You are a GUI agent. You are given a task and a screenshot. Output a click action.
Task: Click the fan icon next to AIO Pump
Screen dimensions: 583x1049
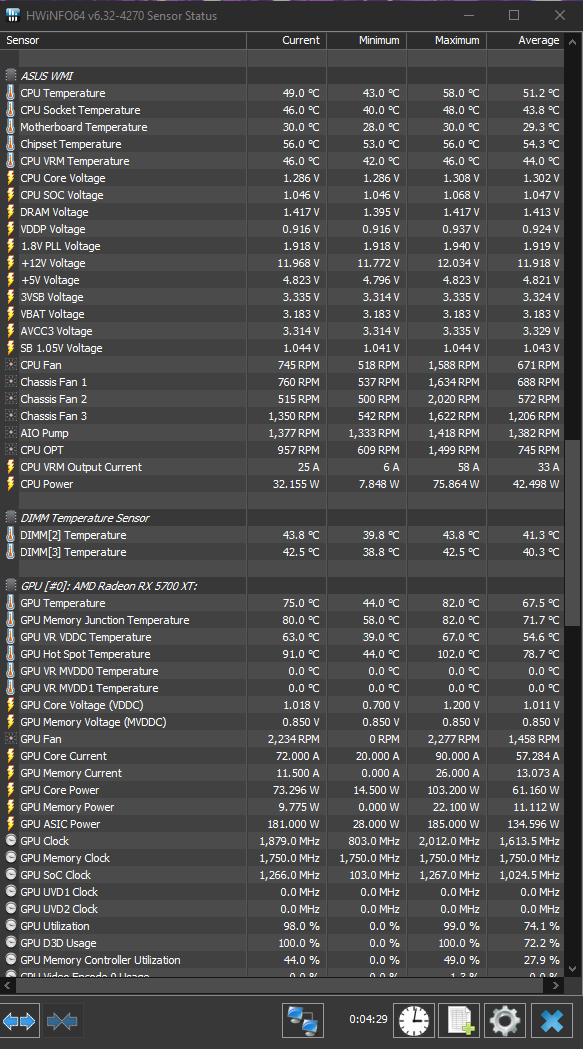(10, 433)
